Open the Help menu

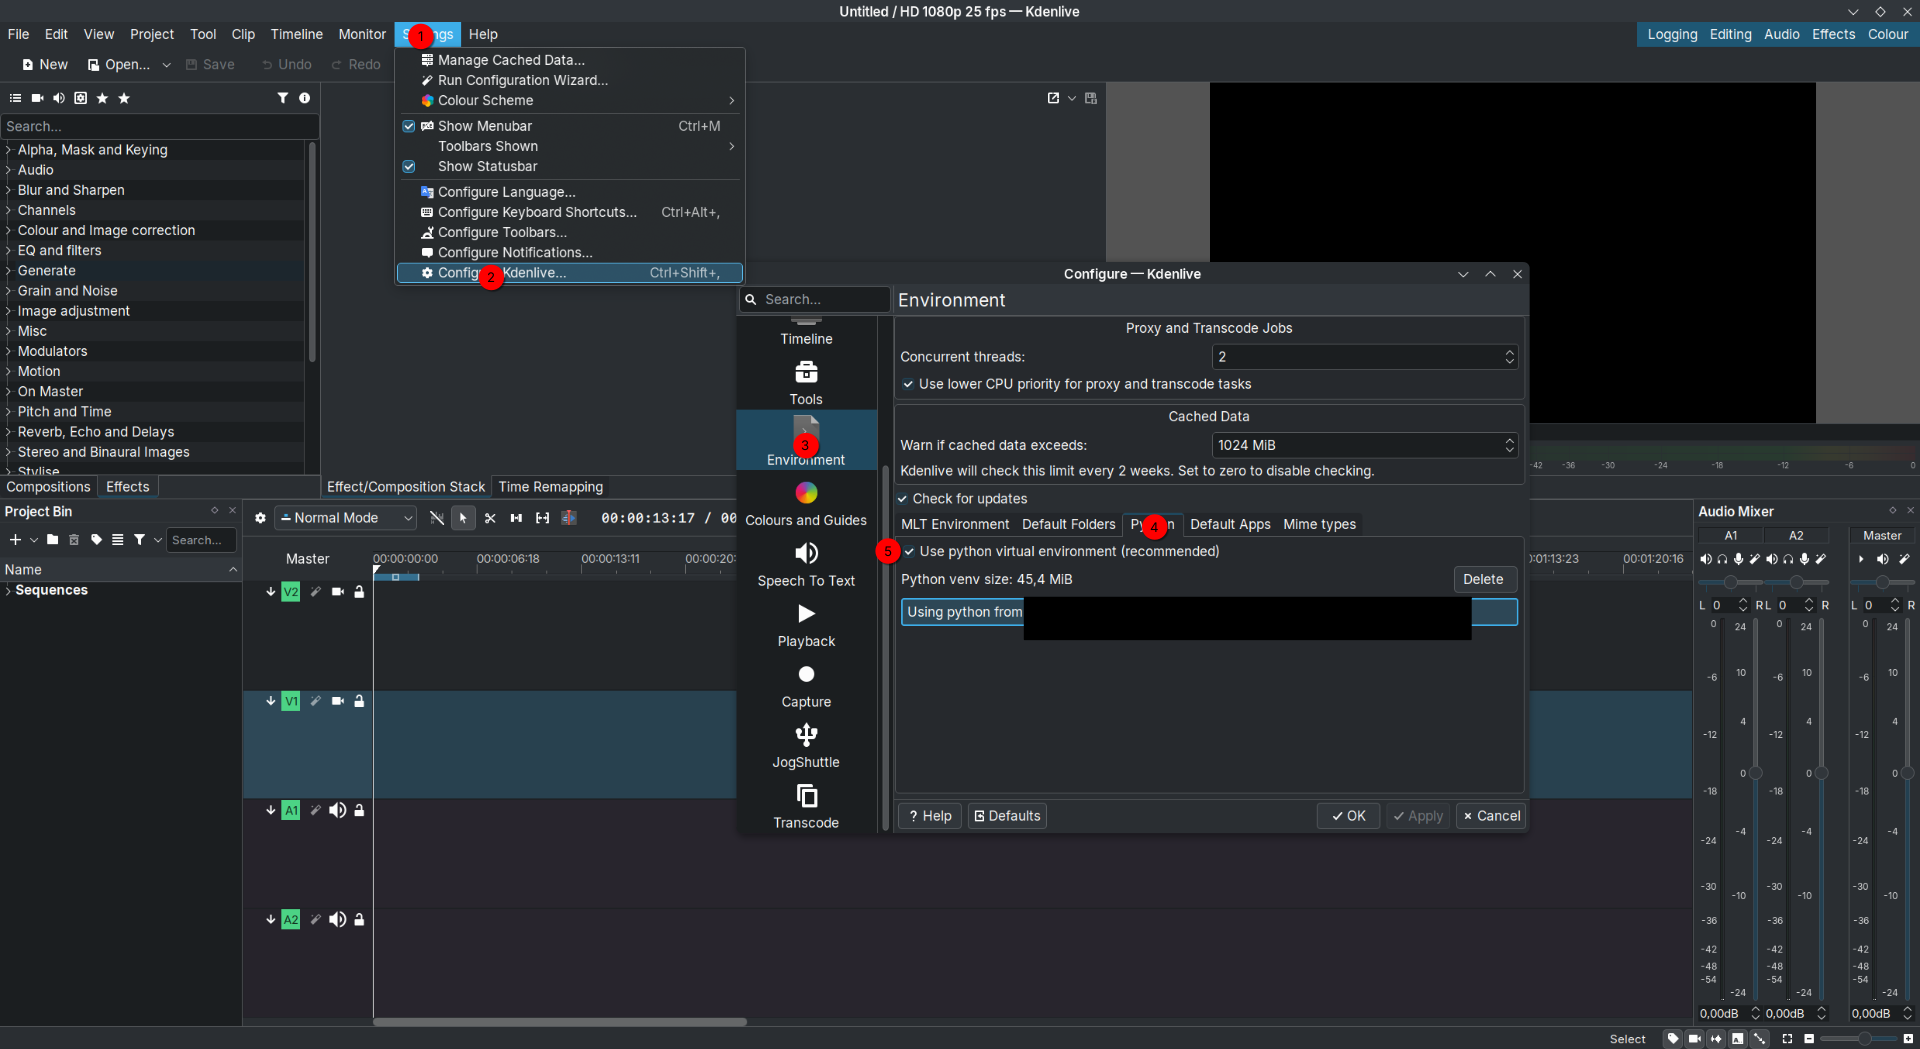(x=483, y=34)
